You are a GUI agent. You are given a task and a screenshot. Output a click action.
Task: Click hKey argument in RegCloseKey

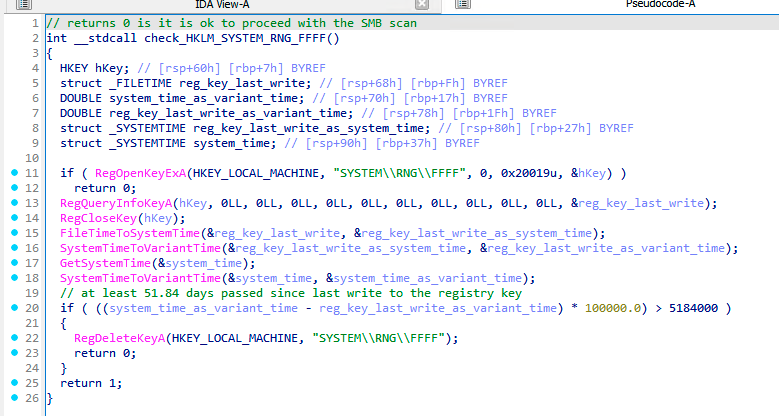(157, 218)
